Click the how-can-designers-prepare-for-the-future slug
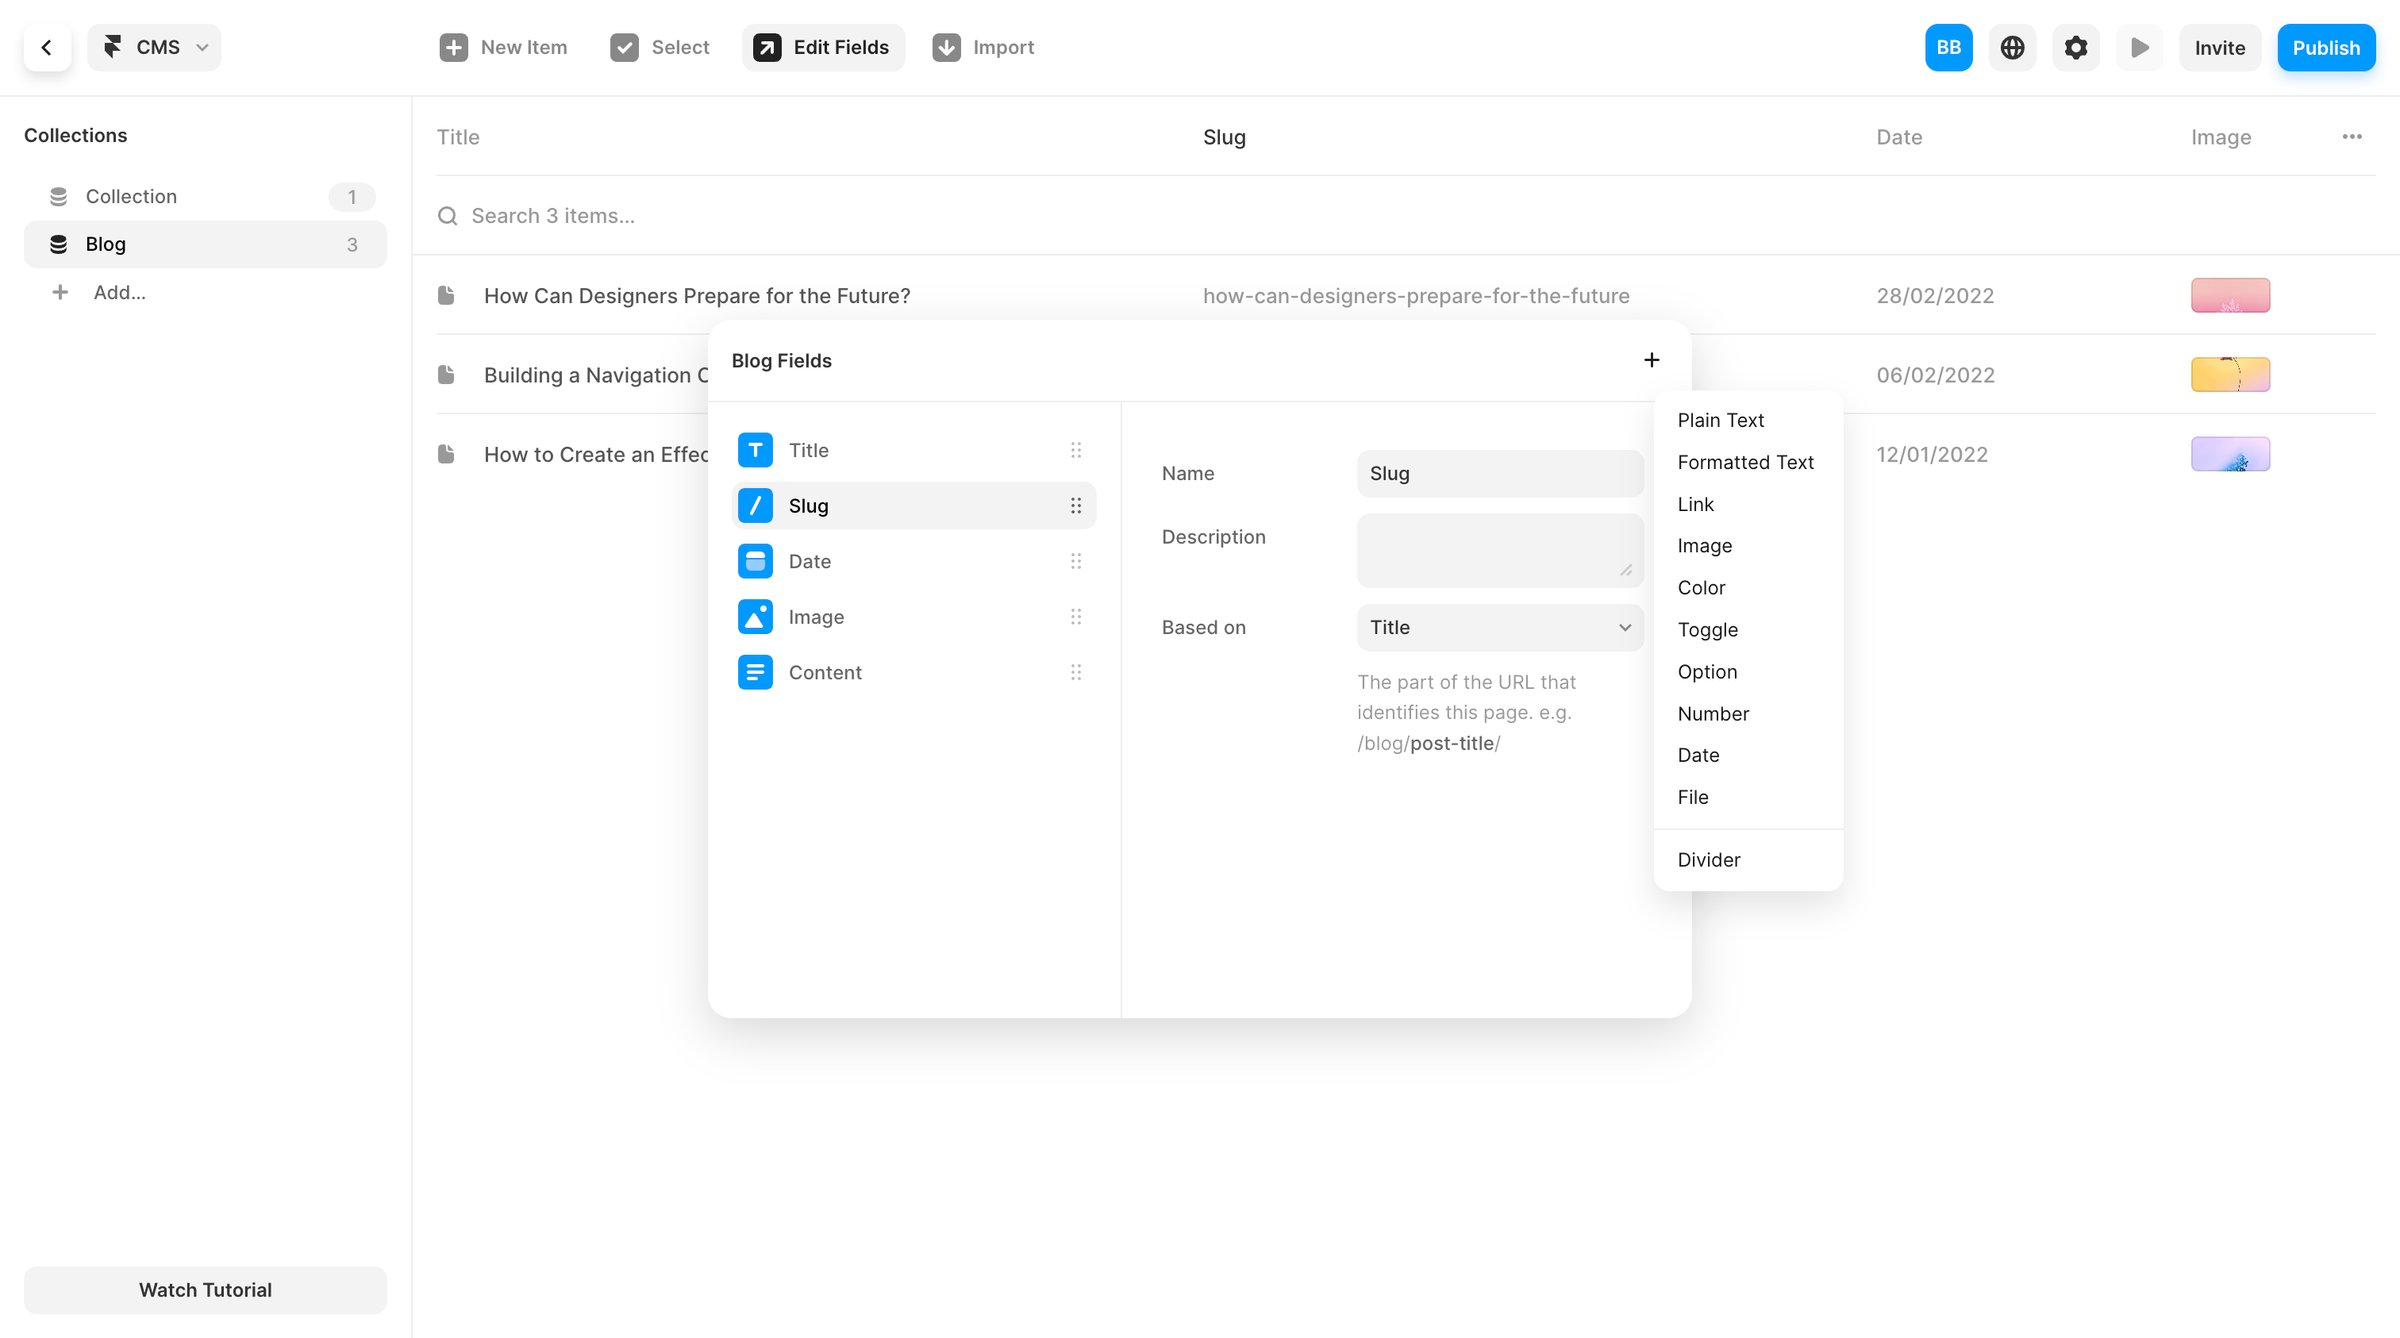The width and height of the screenshot is (2400, 1338). [1416, 295]
